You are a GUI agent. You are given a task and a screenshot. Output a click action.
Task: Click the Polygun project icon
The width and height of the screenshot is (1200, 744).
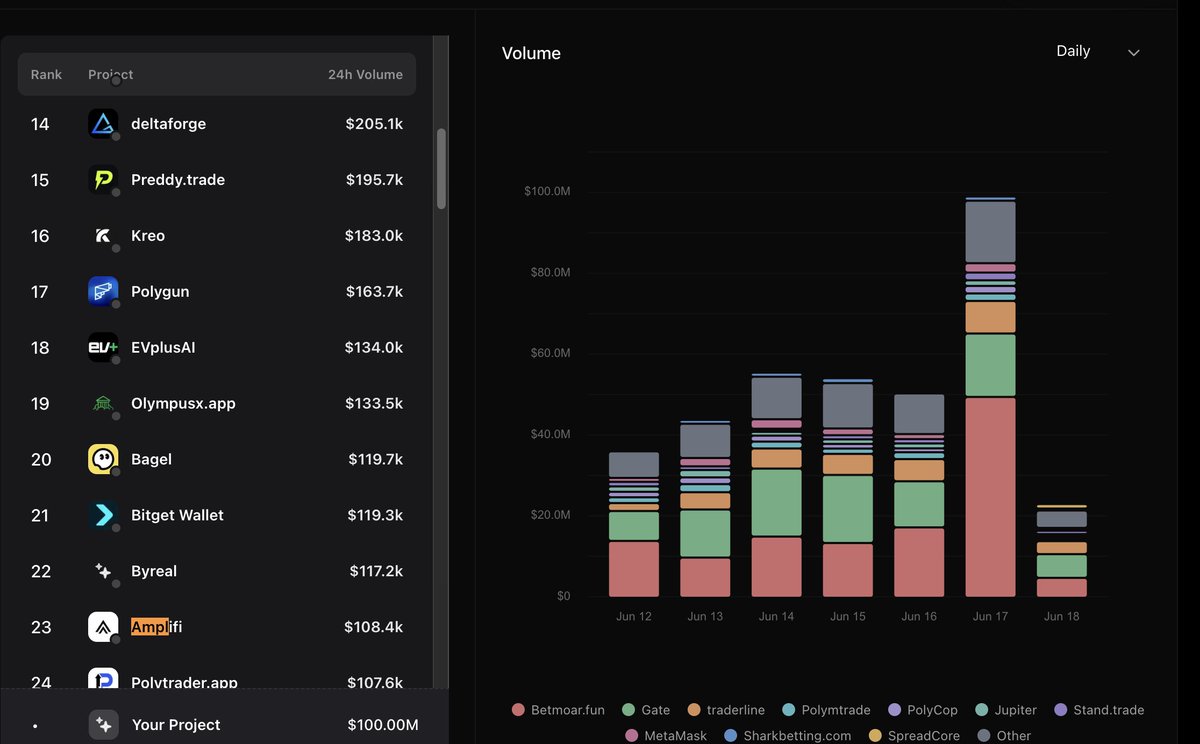103,292
